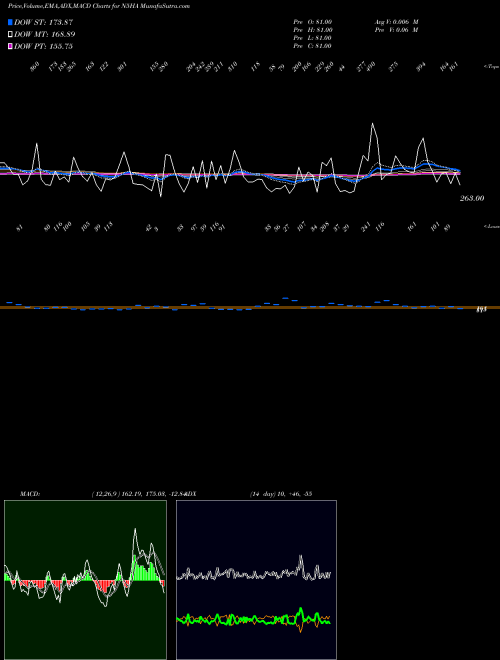The width and height of the screenshot is (500, 660).
Task: Click the blue DOW ST legend swatch
Action: pos(10,22)
